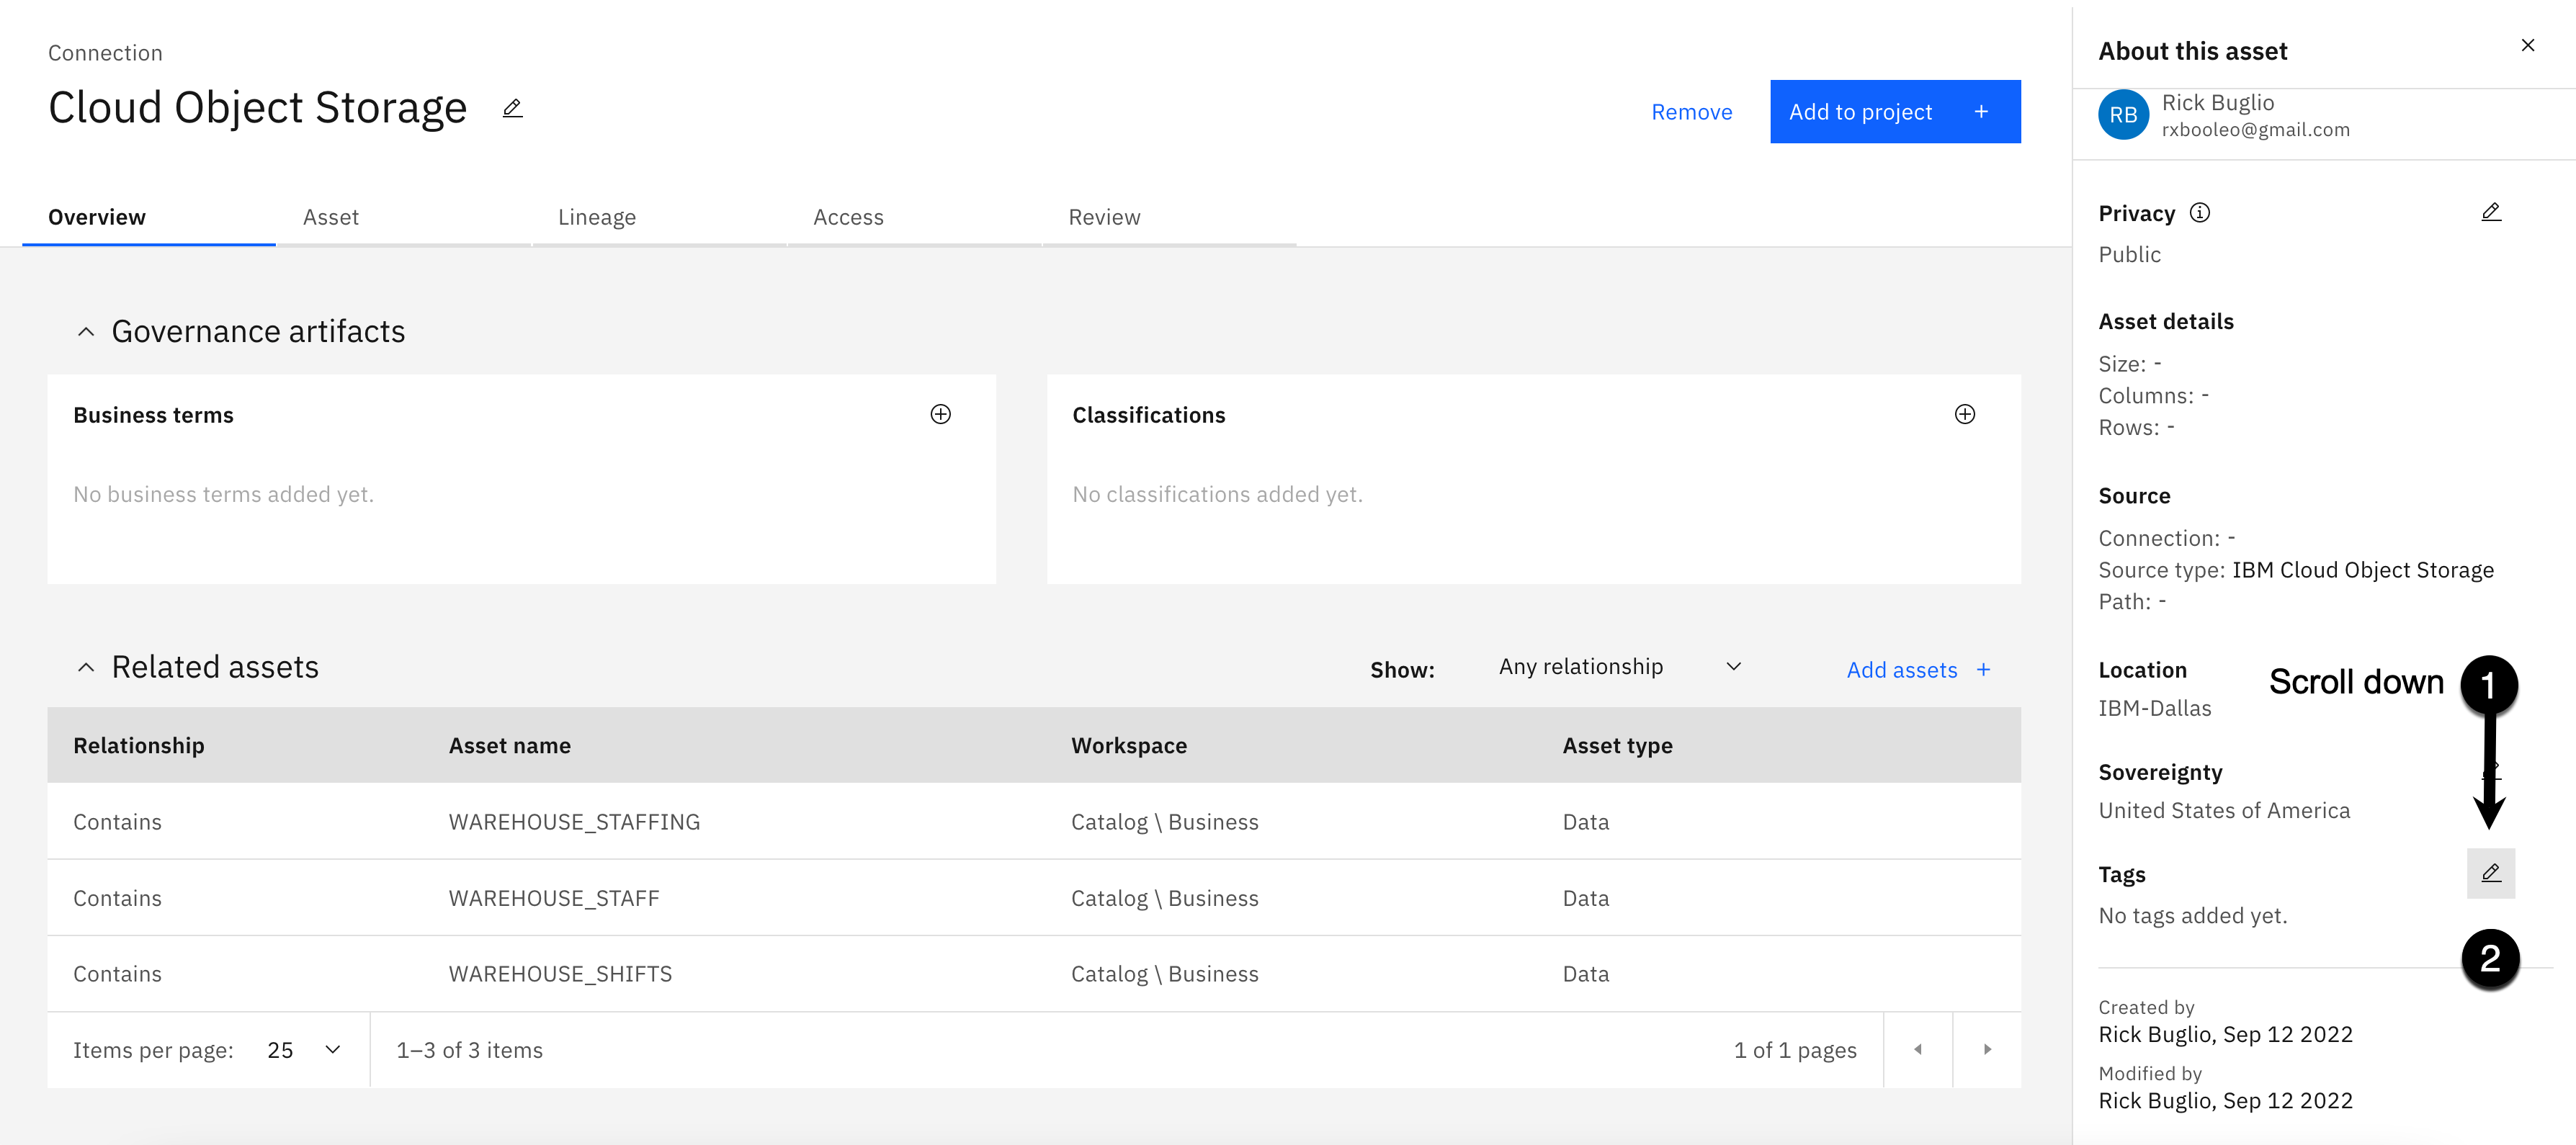Click the Privacy info icon
The height and width of the screenshot is (1145, 2576).
[x=2199, y=213]
